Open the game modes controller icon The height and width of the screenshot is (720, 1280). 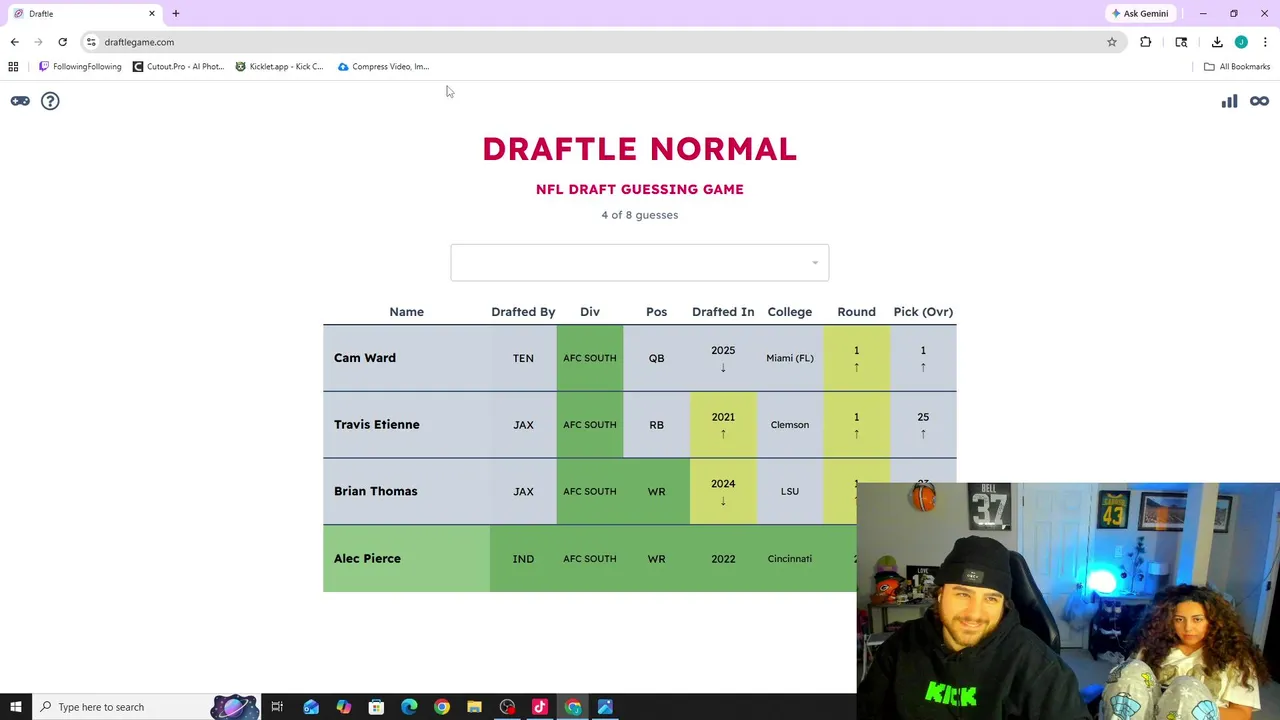(20, 101)
